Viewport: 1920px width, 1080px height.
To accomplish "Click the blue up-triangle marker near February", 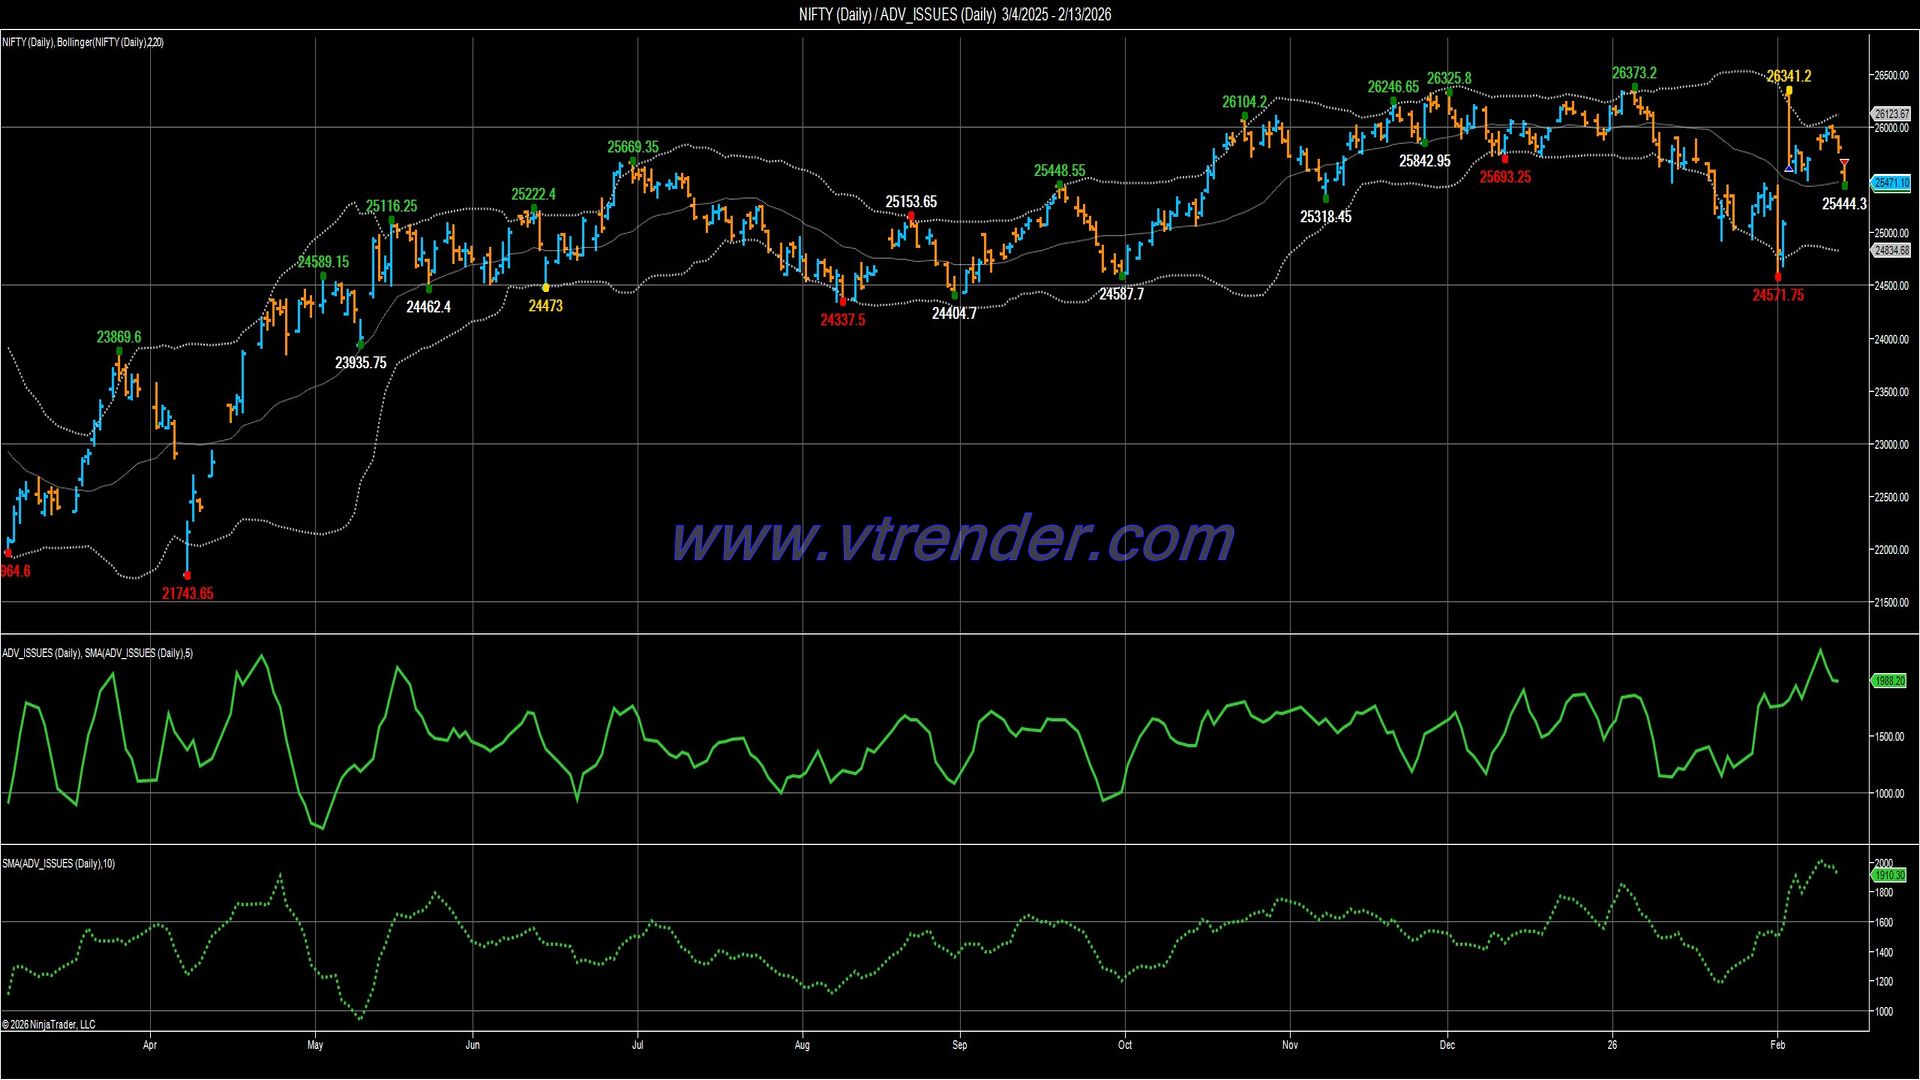I will pyautogui.click(x=1789, y=167).
